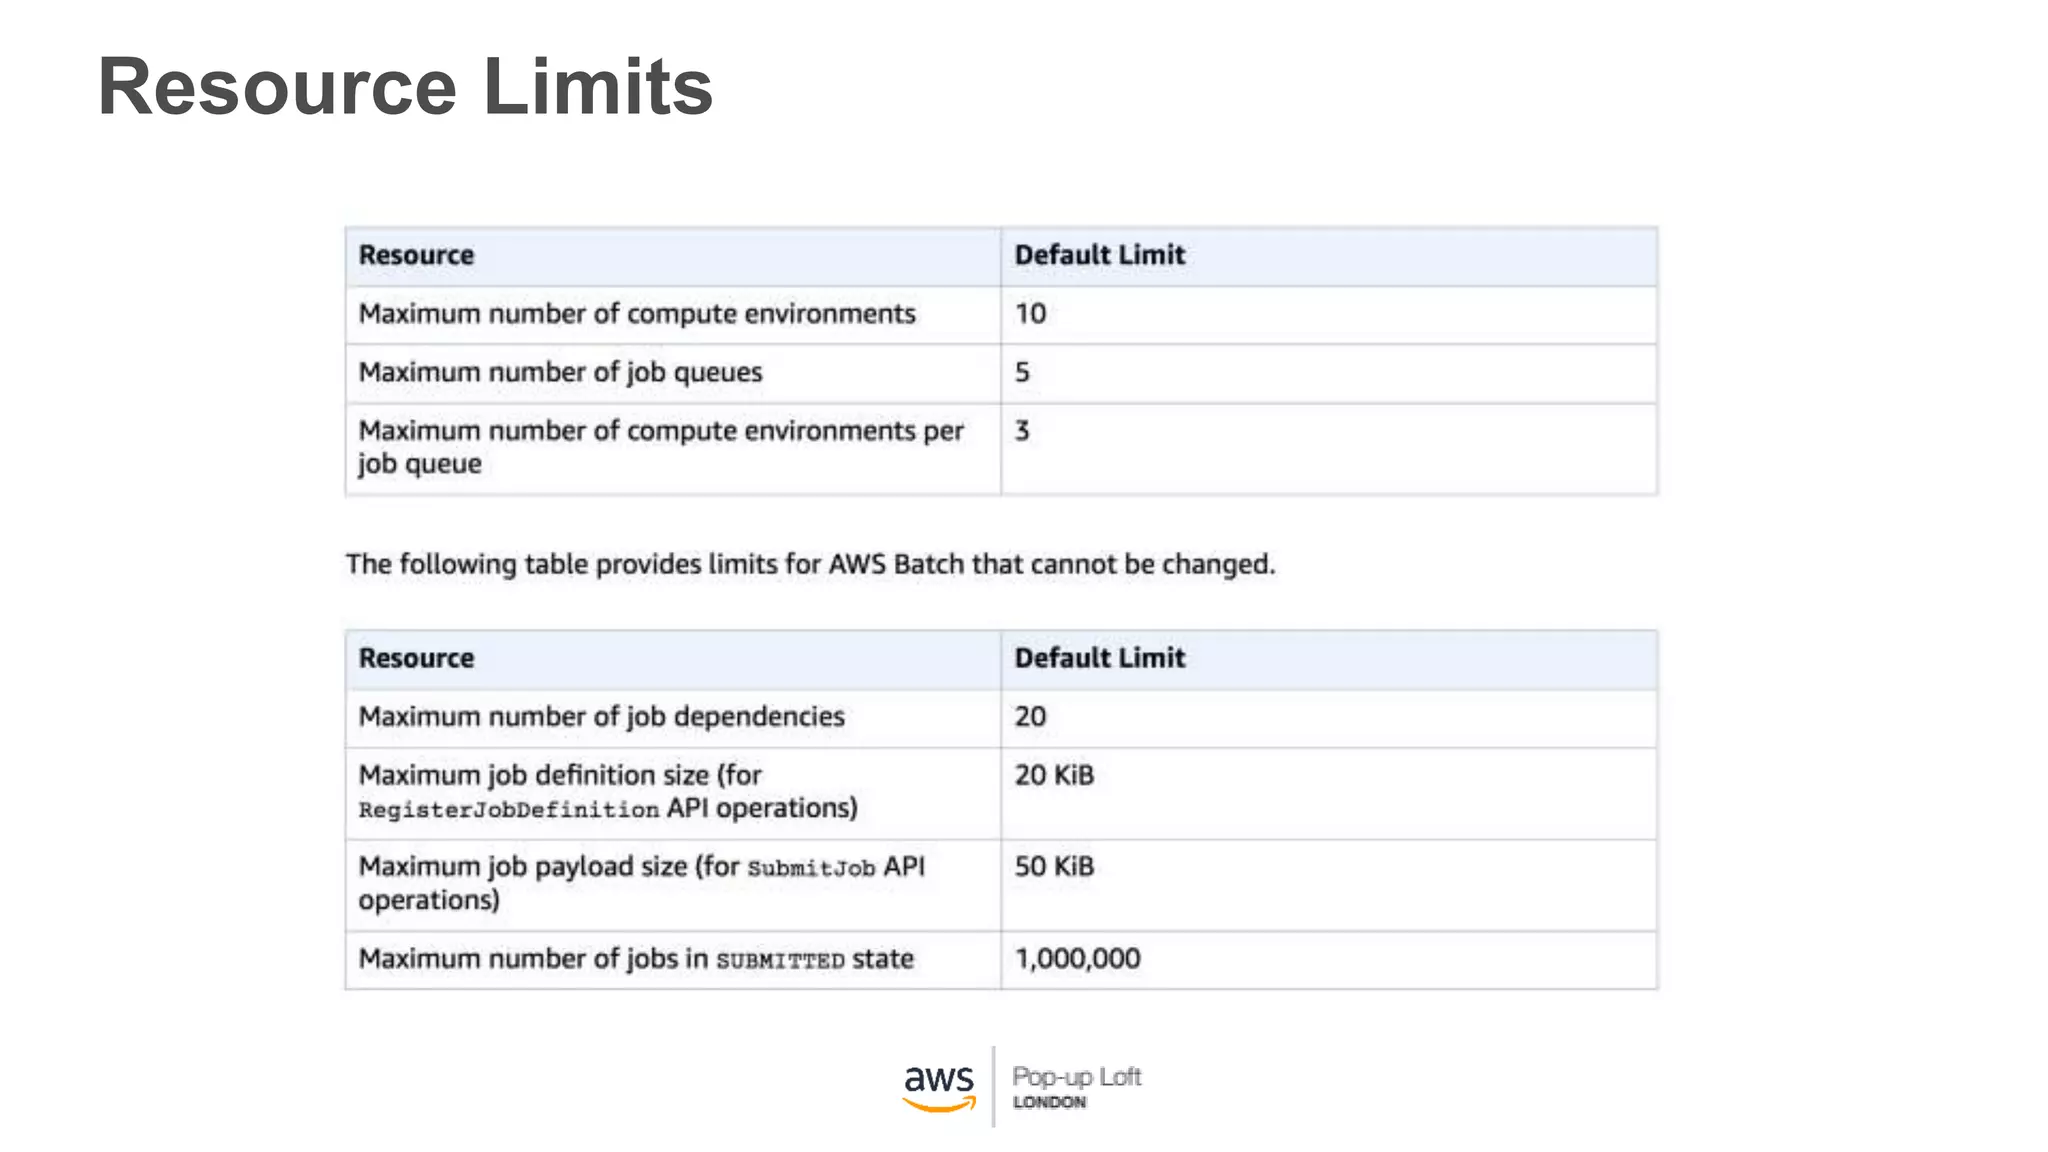
Task: Select 'Maximum number of compute environments' row text
Action: [637, 314]
